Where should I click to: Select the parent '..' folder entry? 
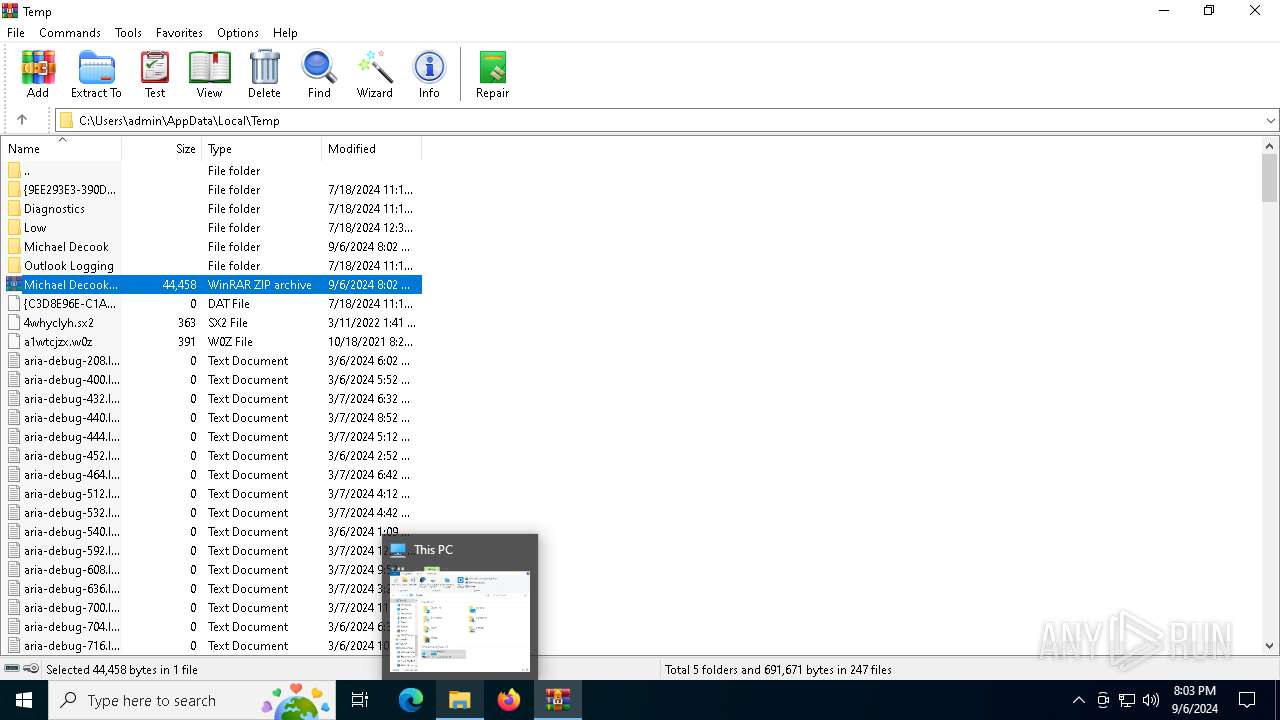tap(212, 171)
